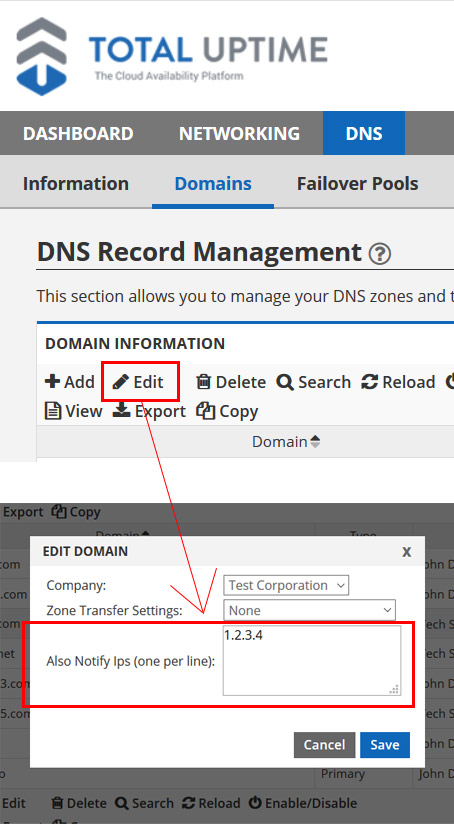Image resolution: width=454 pixels, height=836 pixels.
Task: Click Delete in the bottom toolbar
Action: [79, 803]
